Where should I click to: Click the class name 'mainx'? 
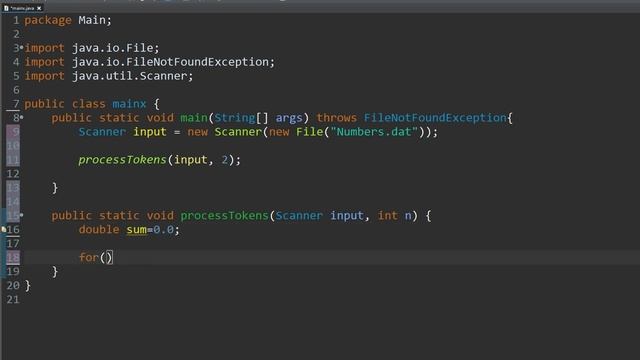click(x=129, y=104)
